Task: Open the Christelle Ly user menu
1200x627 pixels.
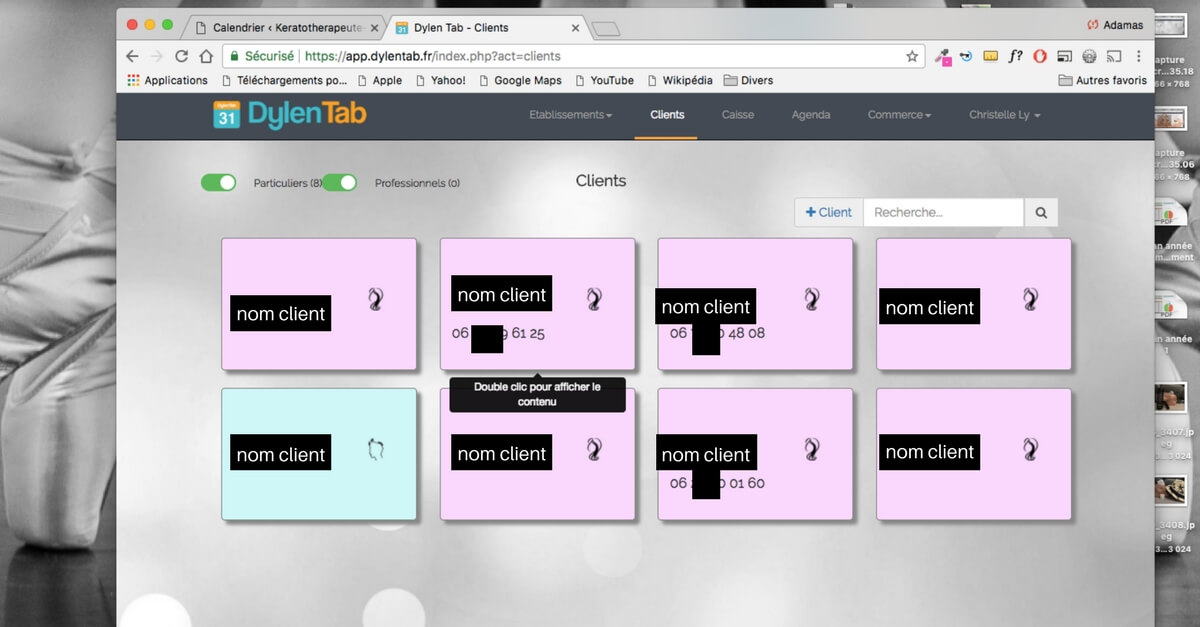Action: [1004, 115]
